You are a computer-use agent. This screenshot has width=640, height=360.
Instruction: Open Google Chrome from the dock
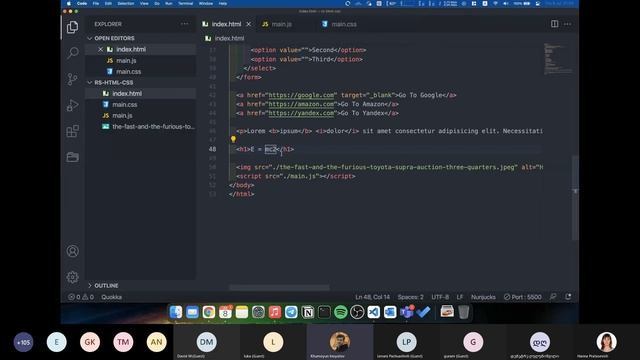209,312
